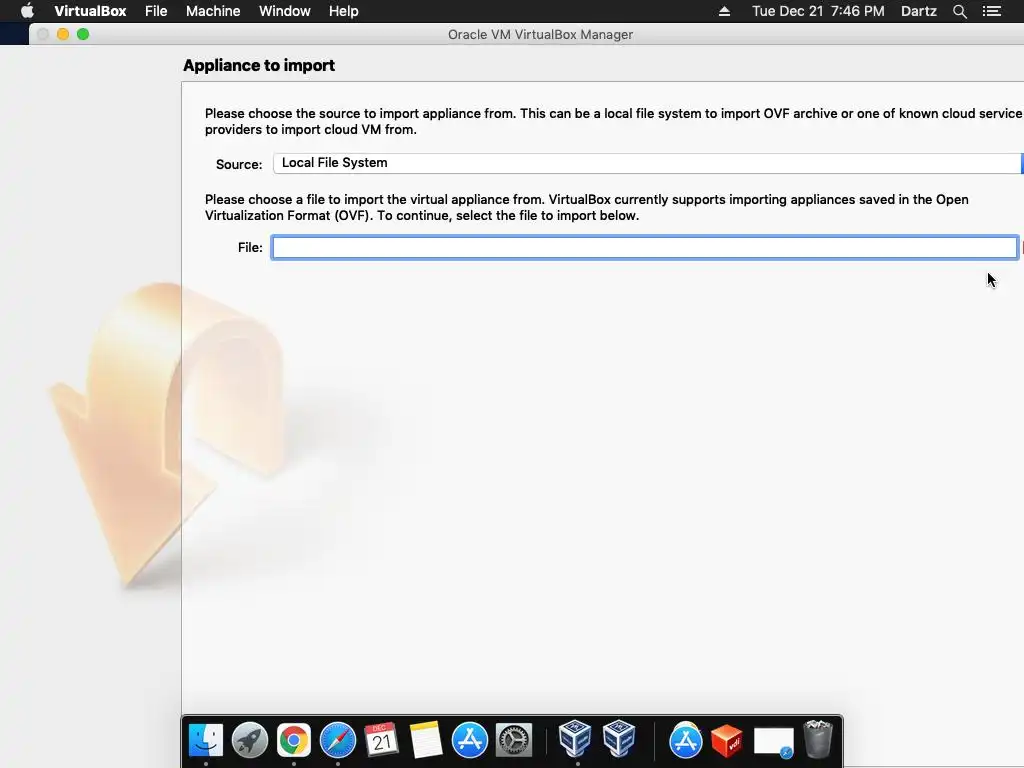Open the Machine menu
Viewport: 1024px width, 768px height.
click(x=213, y=11)
